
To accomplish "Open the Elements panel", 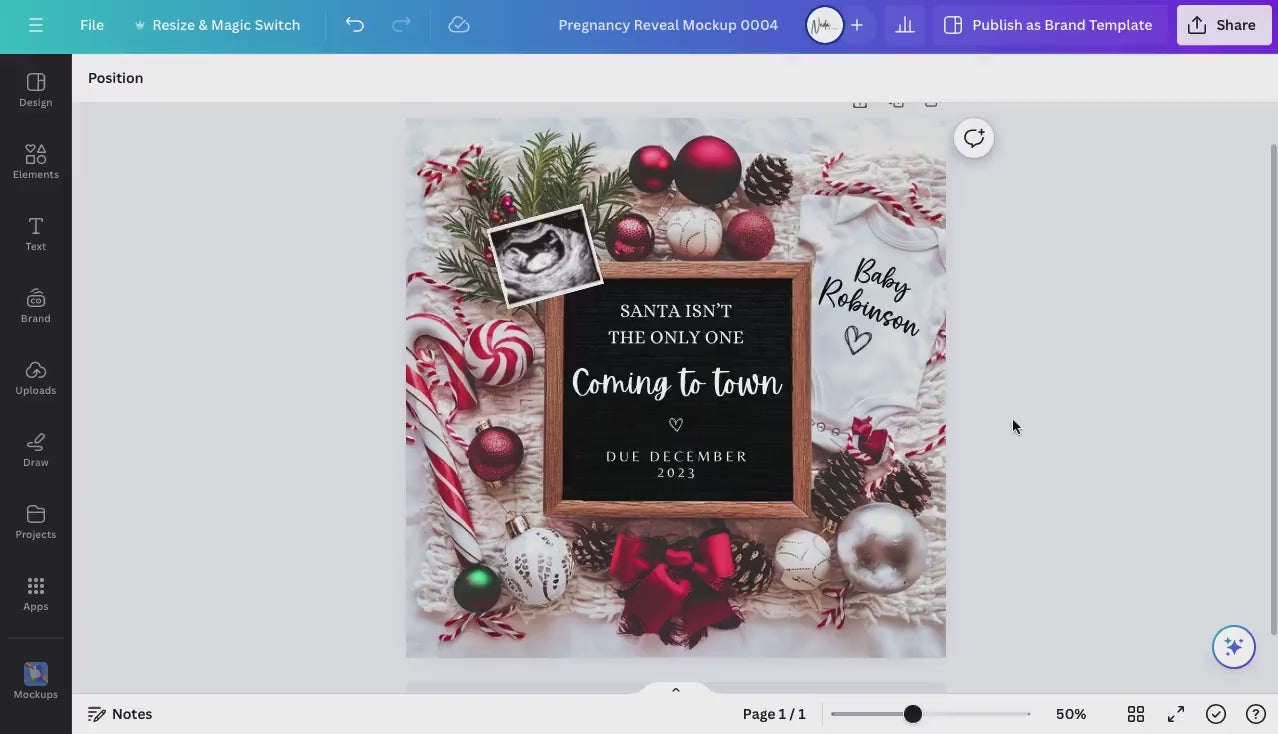I will [x=36, y=161].
